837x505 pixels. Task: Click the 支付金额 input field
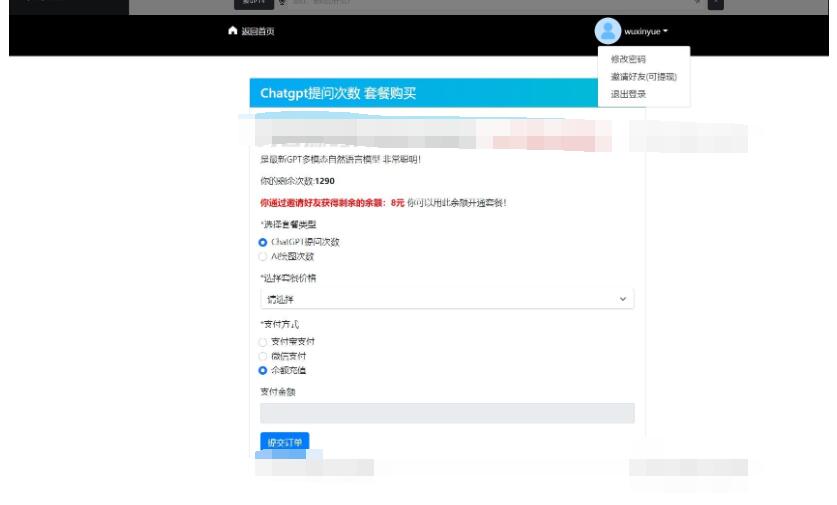447,413
